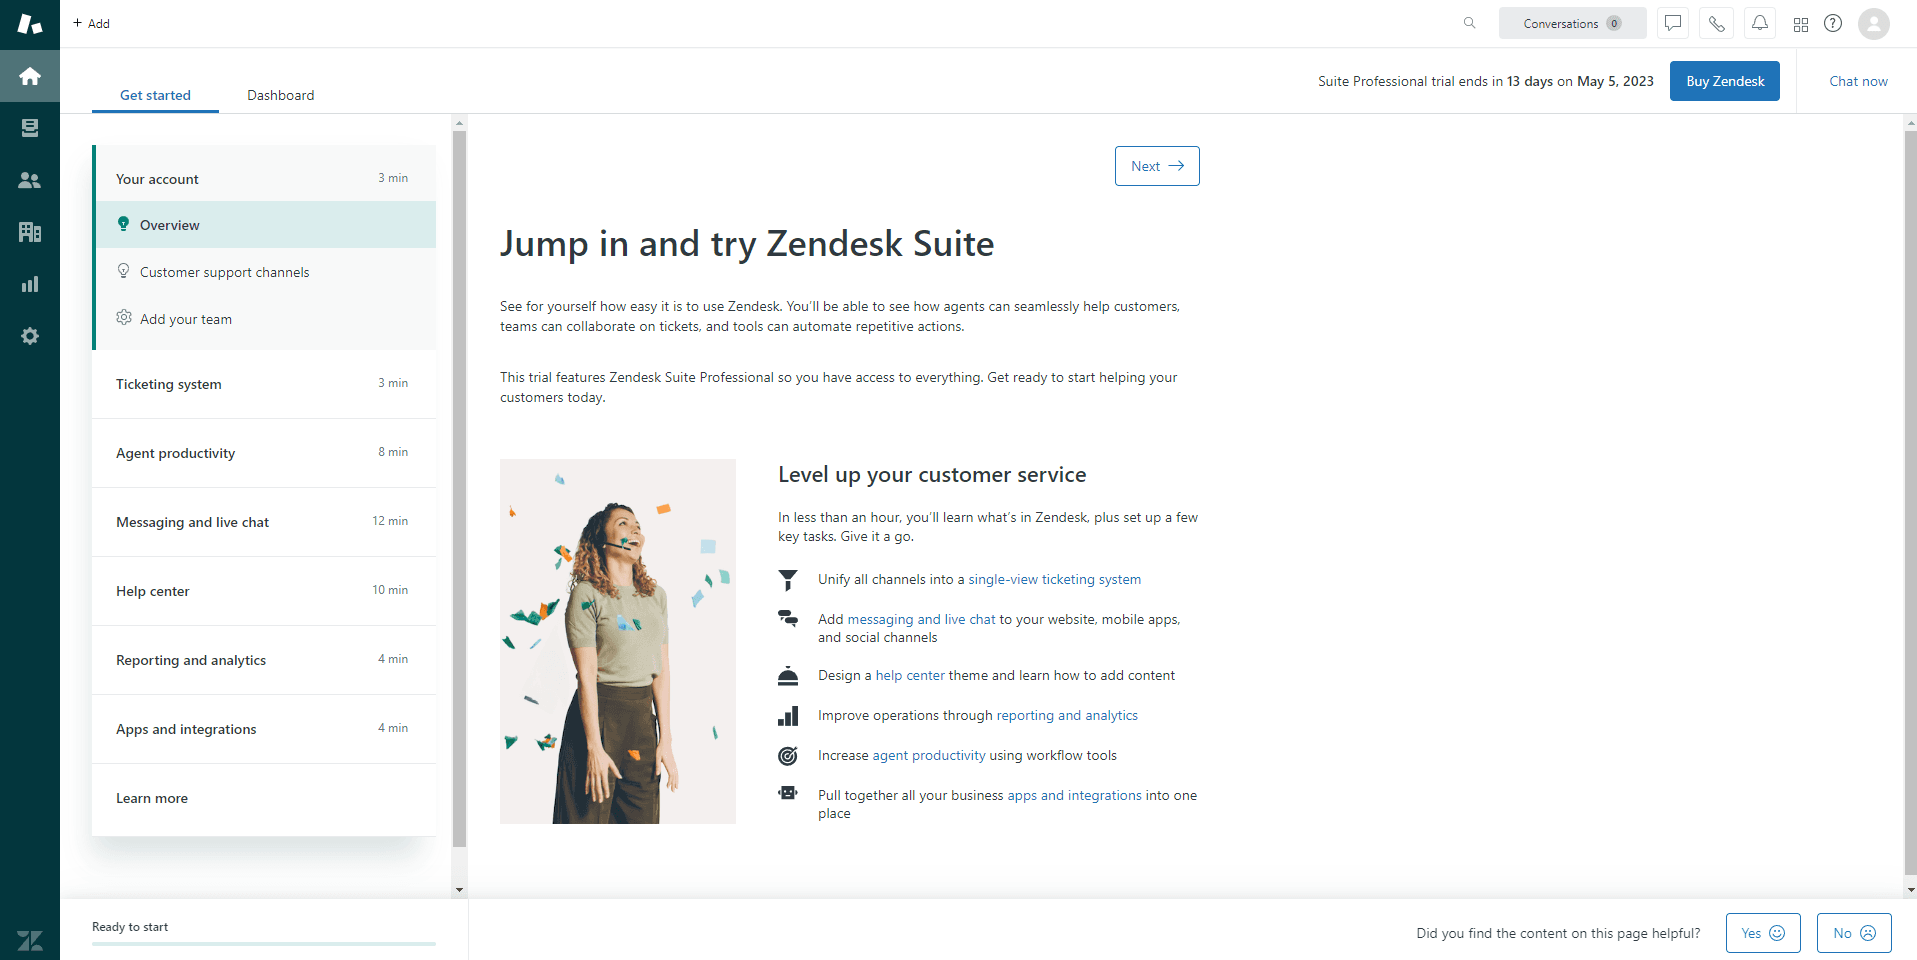Screen dimensions: 1917x960
Task: Click the service bell icon beside Design a help center
Action: point(788,676)
